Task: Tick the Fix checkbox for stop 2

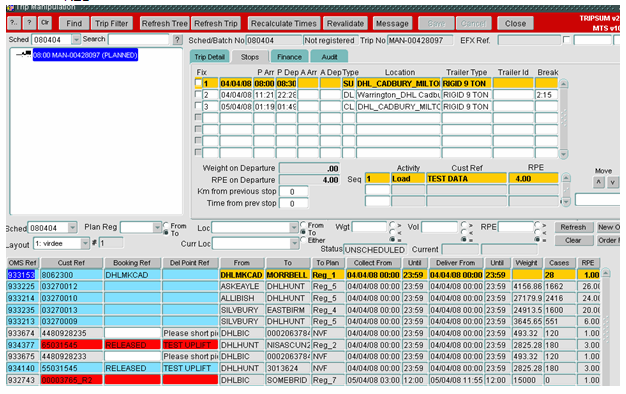Action: (x=198, y=95)
